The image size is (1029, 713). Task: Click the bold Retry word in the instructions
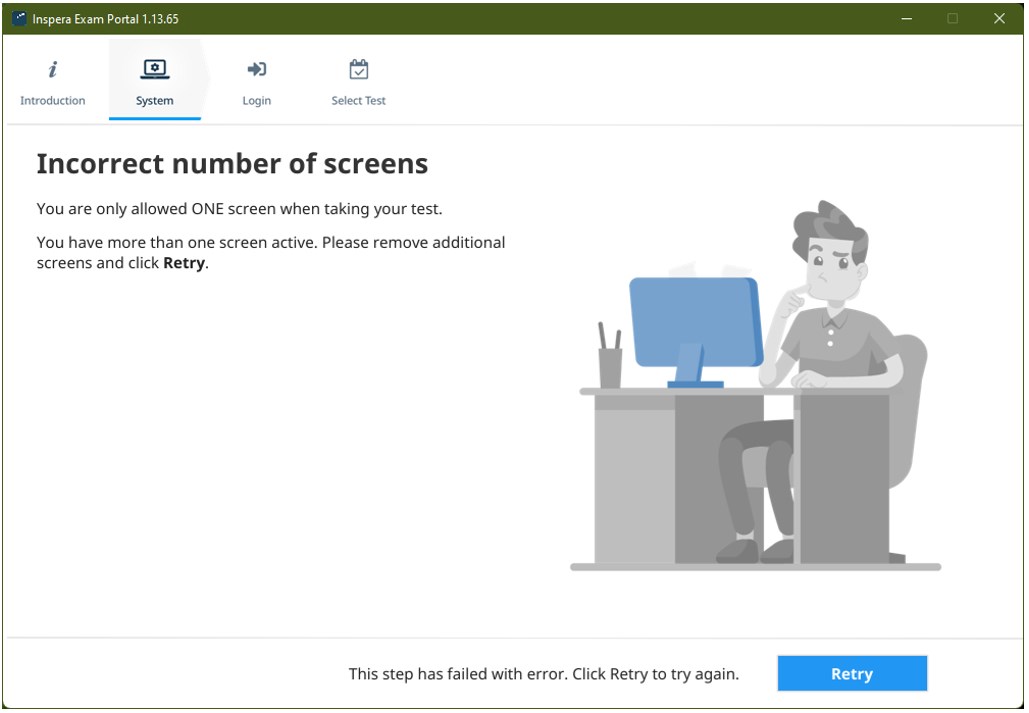[x=182, y=263]
